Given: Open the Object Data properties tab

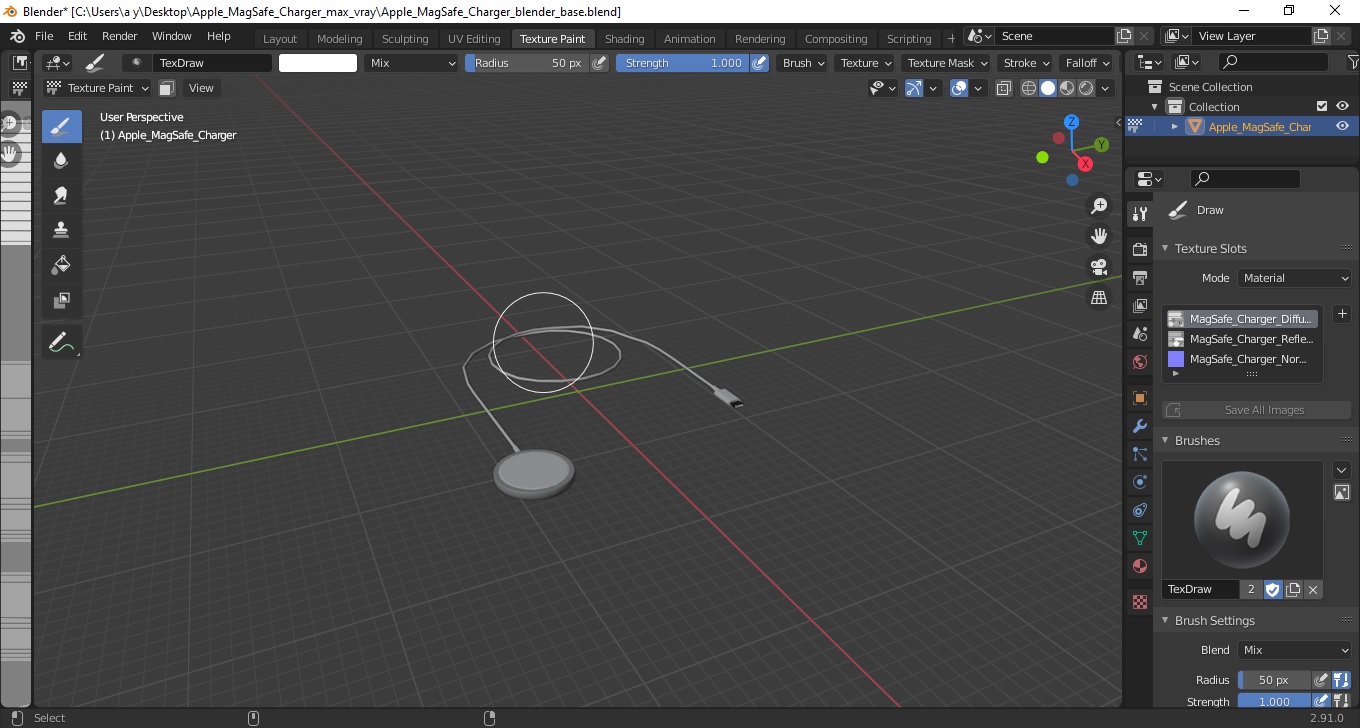Looking at the screenshot, I should (x=1139, y=538).
